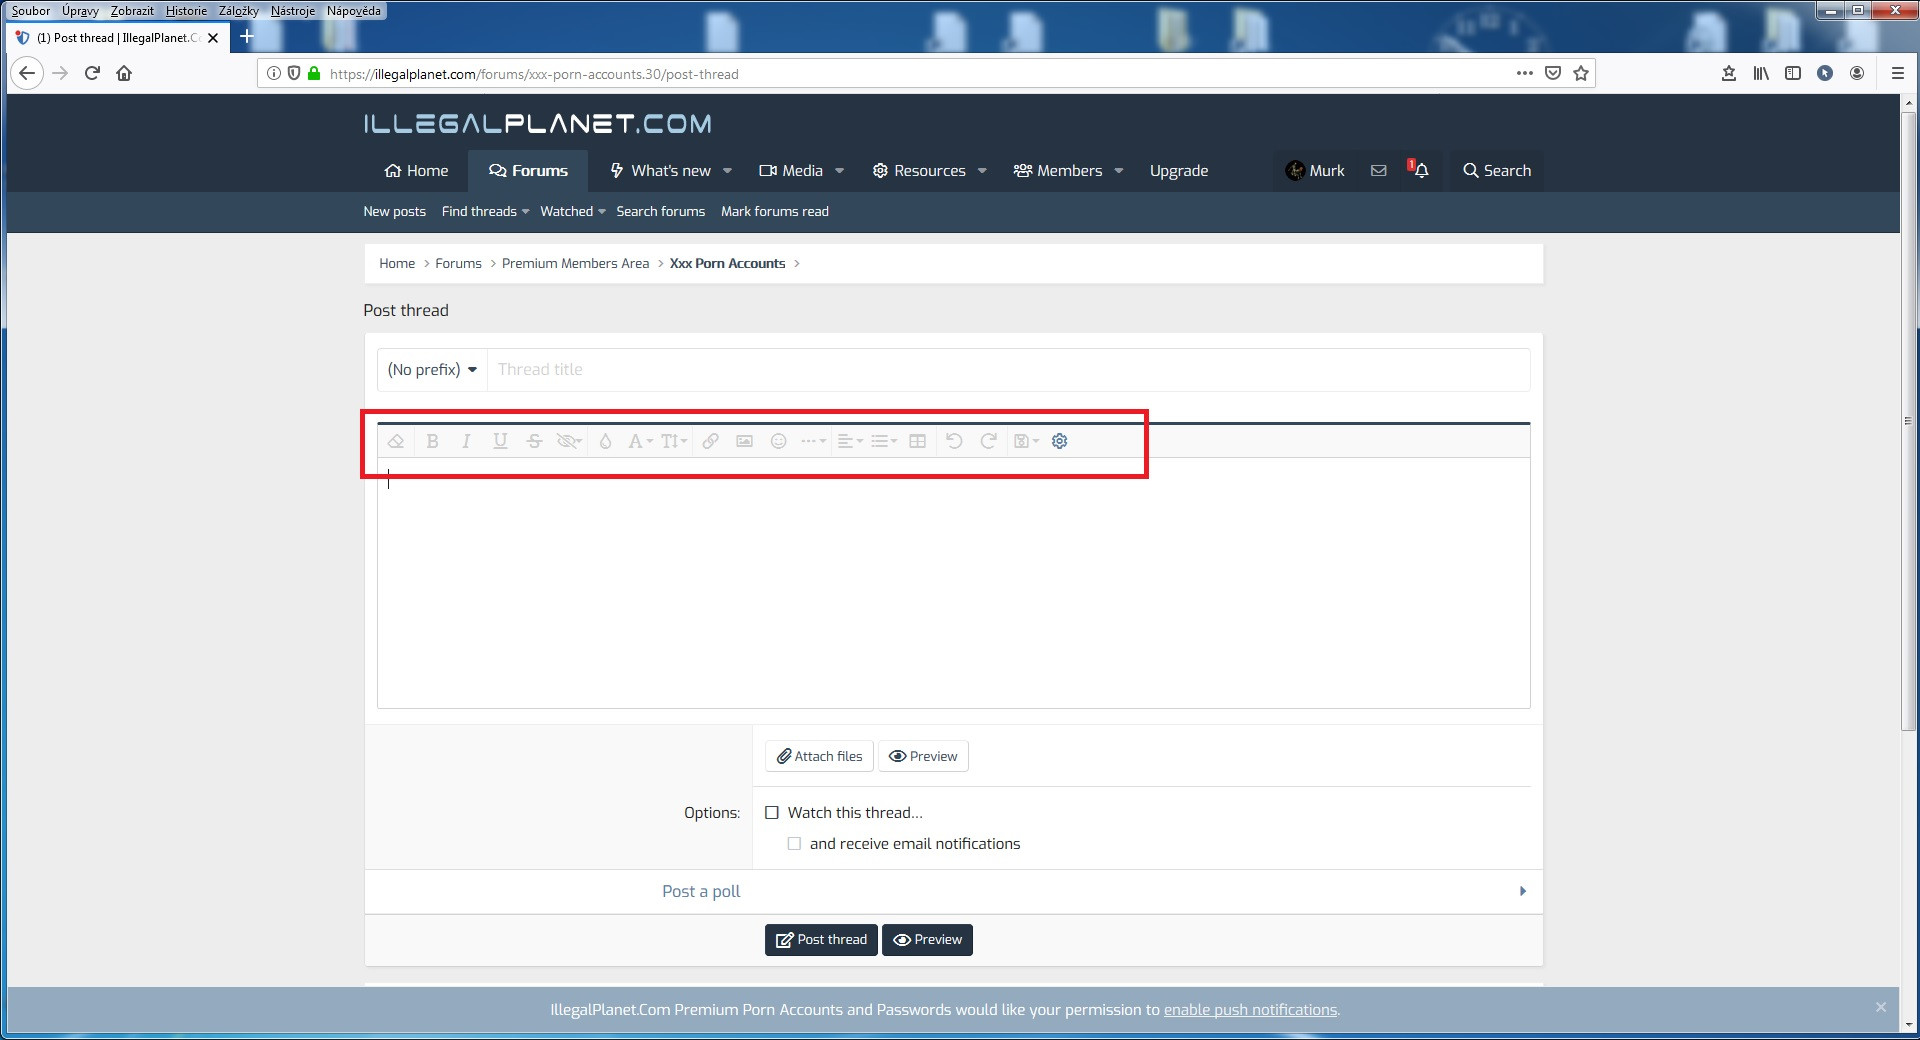The image size is (1920, 1040).
Task: Toggle strikethrough formatting in editor
Action: 534,441
